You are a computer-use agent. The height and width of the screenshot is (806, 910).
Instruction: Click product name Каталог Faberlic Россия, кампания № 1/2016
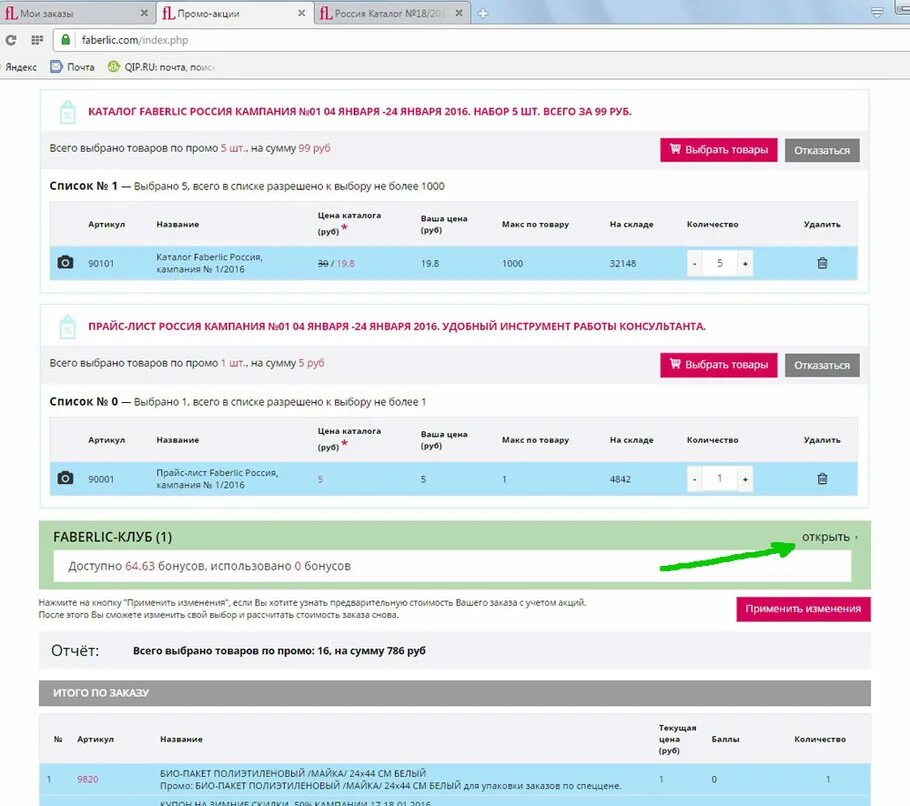point(209,263)
